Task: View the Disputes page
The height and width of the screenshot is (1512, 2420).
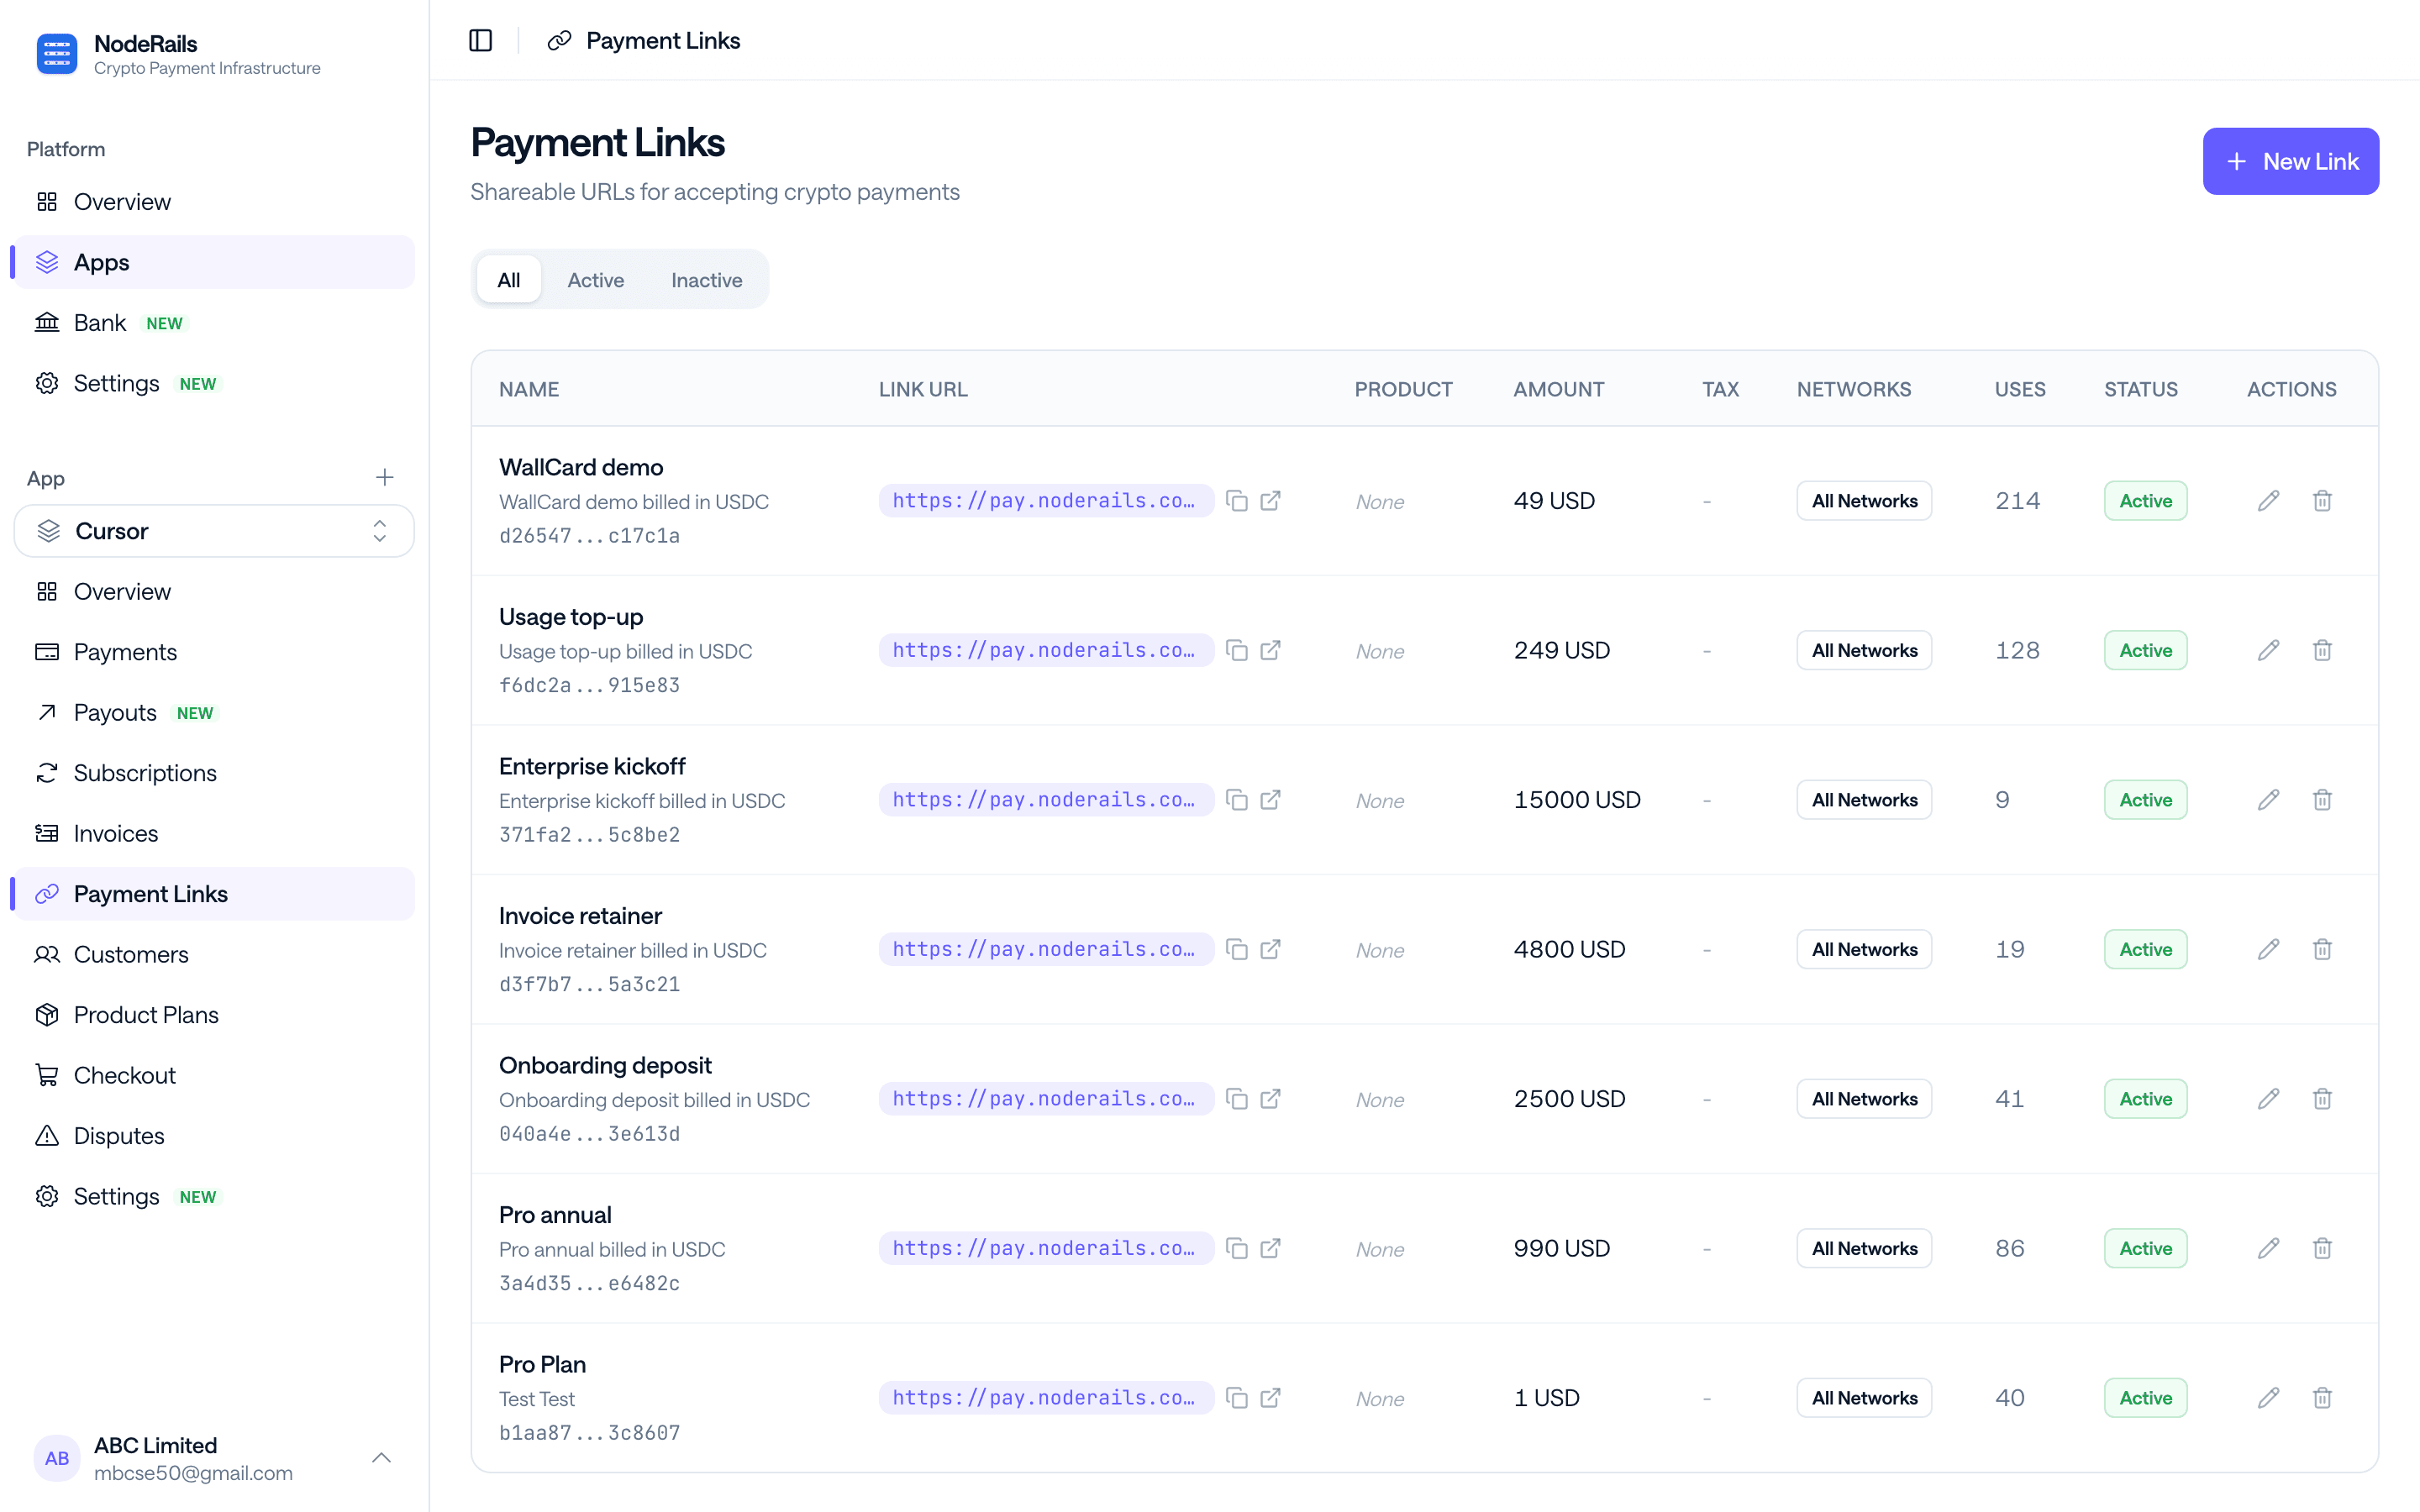Action: [214, 1136]
